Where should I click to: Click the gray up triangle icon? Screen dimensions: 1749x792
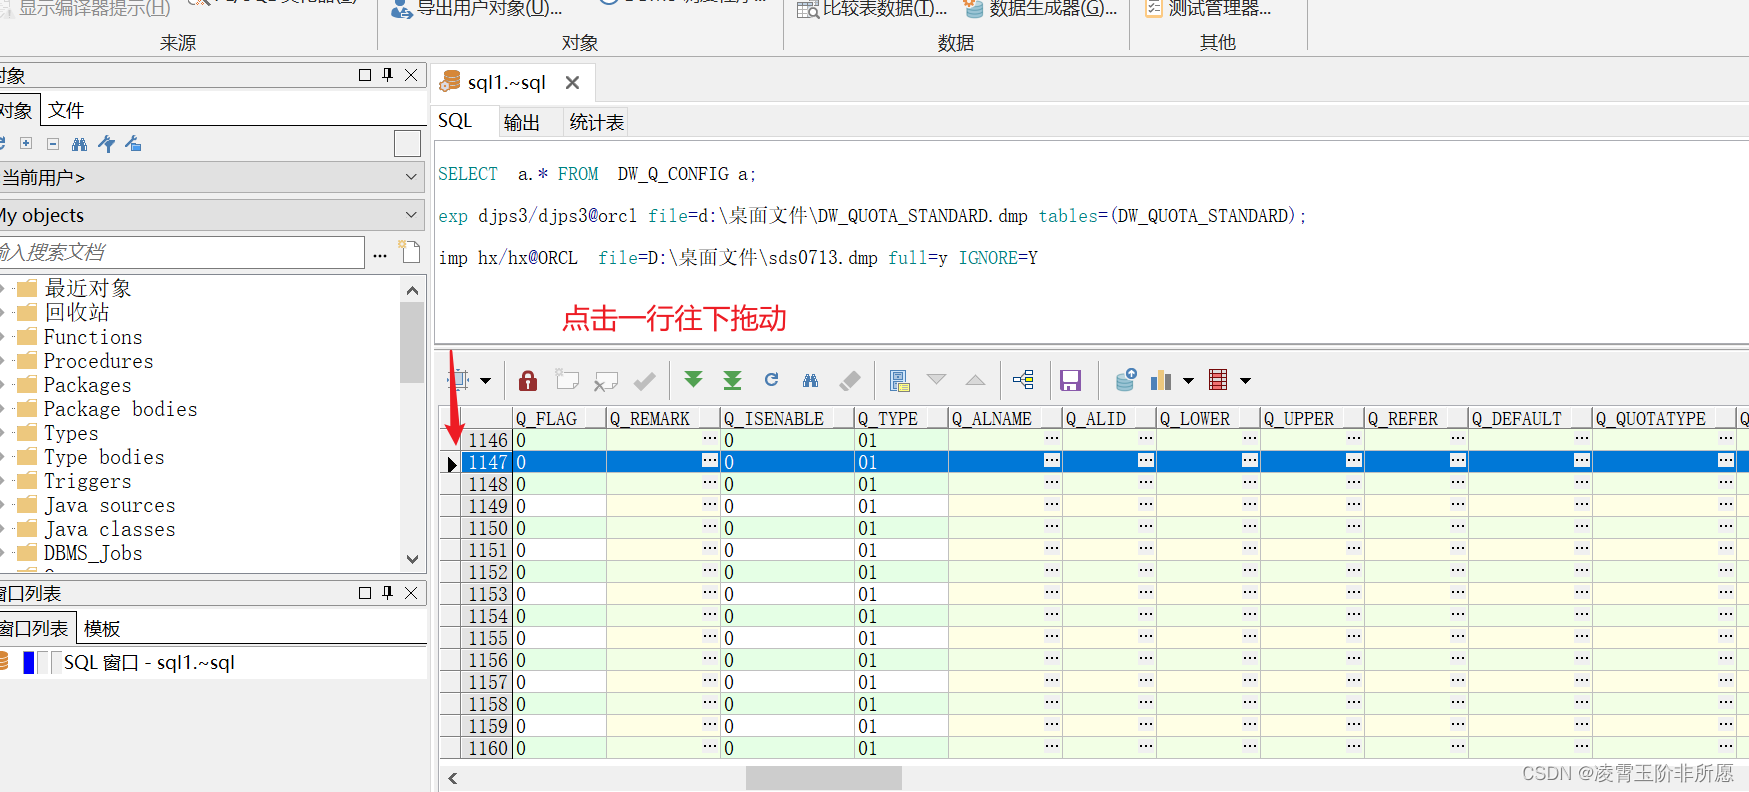[x=975, y=380]
